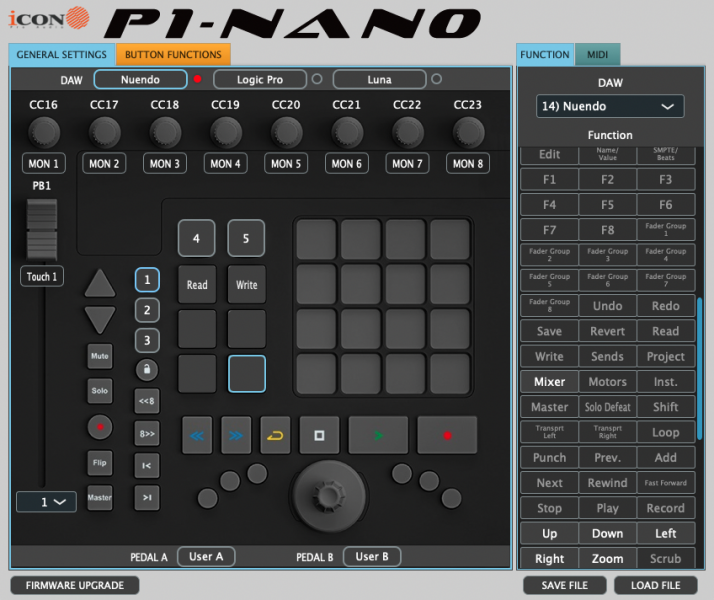Click the green play transport button
Viewport: 714px width, 600px height.
click(x=378, y=435)
